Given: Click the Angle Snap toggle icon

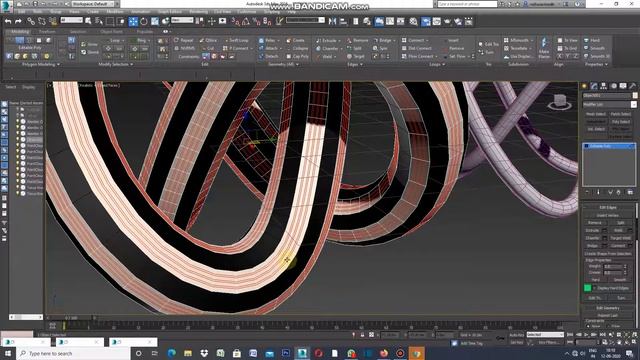Looking at the screenshot, I should click(x=246, y=21).
